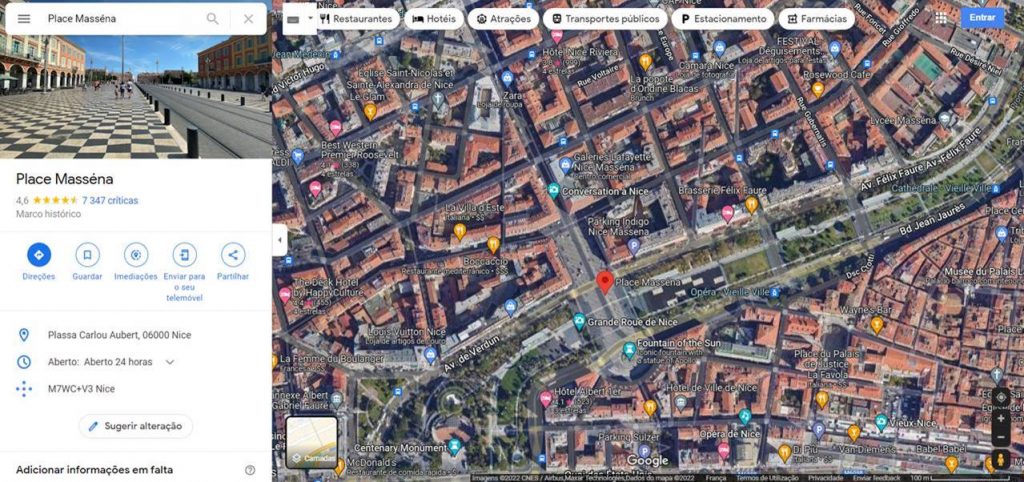Filter by Transportes públicos chip
This screenshot has height=482, width=1024.
pyautogui.click(x=605, y=19)
